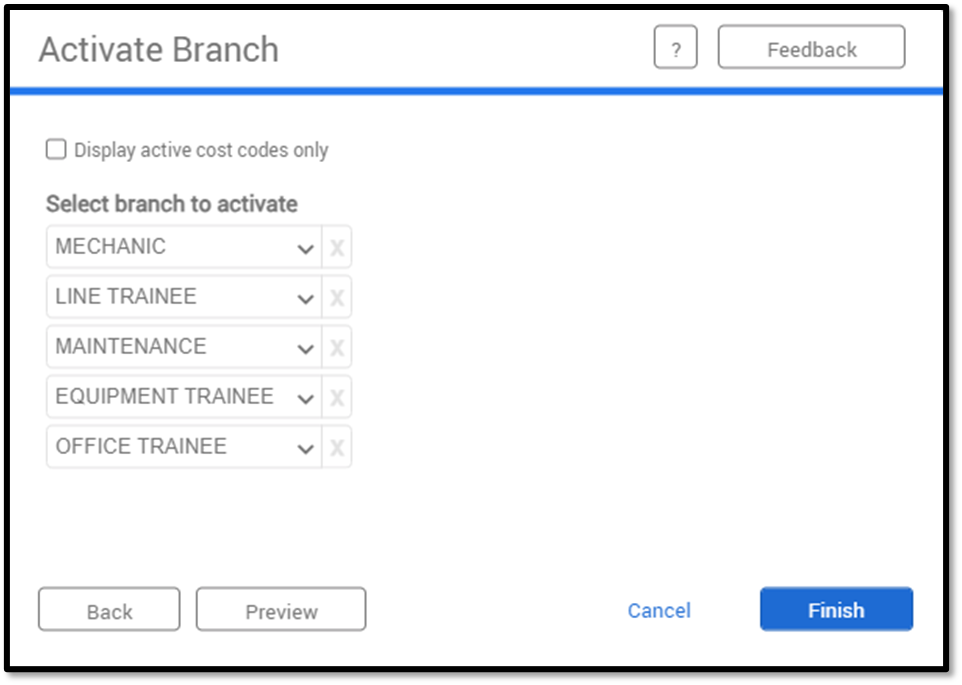Remove the MECHANIC branch using its X icon
The height and width of the screenshot is (685, 962).
(337, 246)
